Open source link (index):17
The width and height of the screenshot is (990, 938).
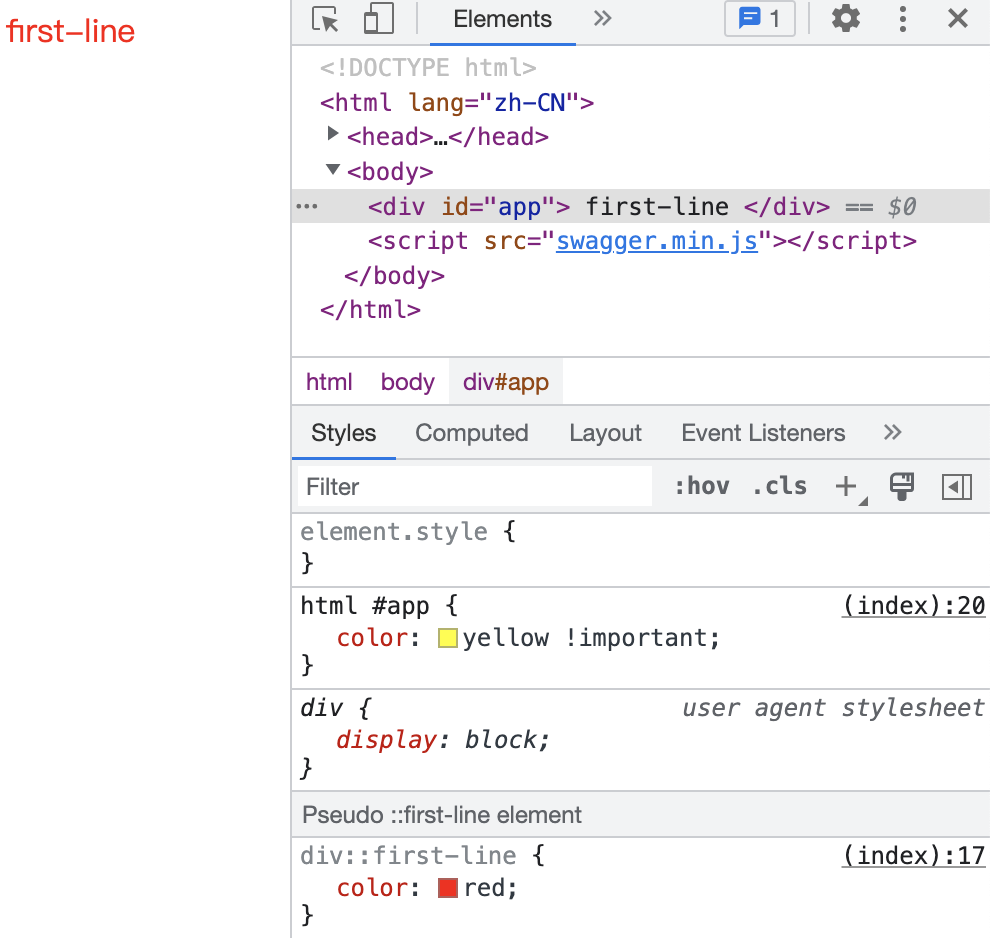point(914,855)
